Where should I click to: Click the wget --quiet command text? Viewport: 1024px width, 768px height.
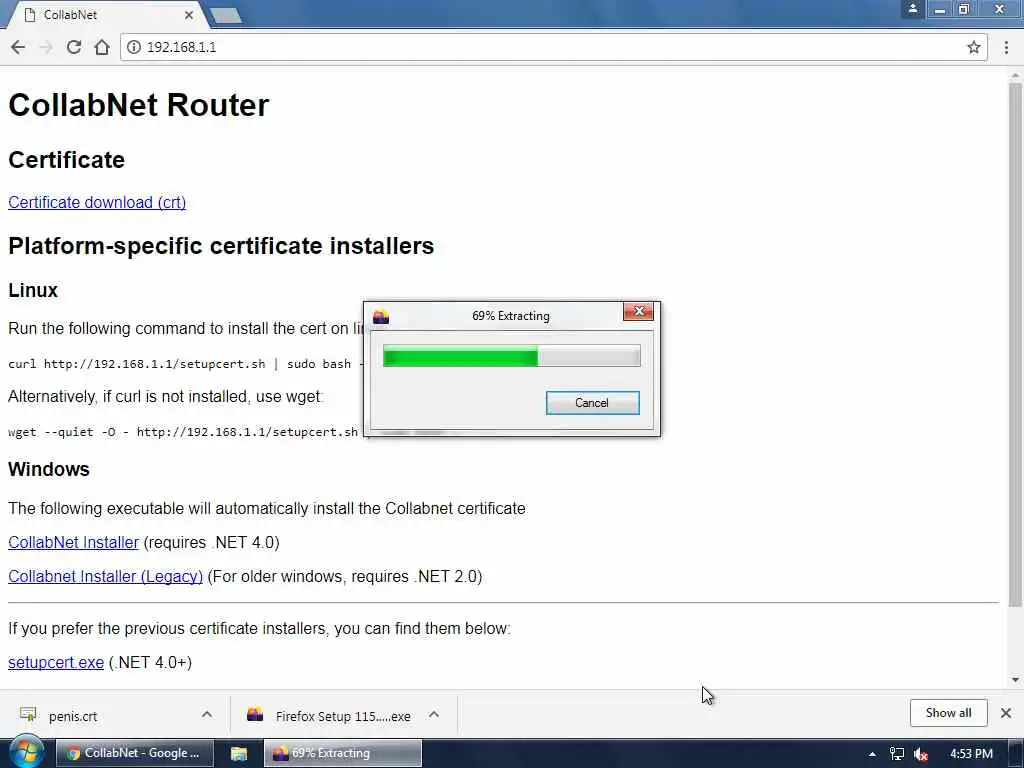click(185, 432)
